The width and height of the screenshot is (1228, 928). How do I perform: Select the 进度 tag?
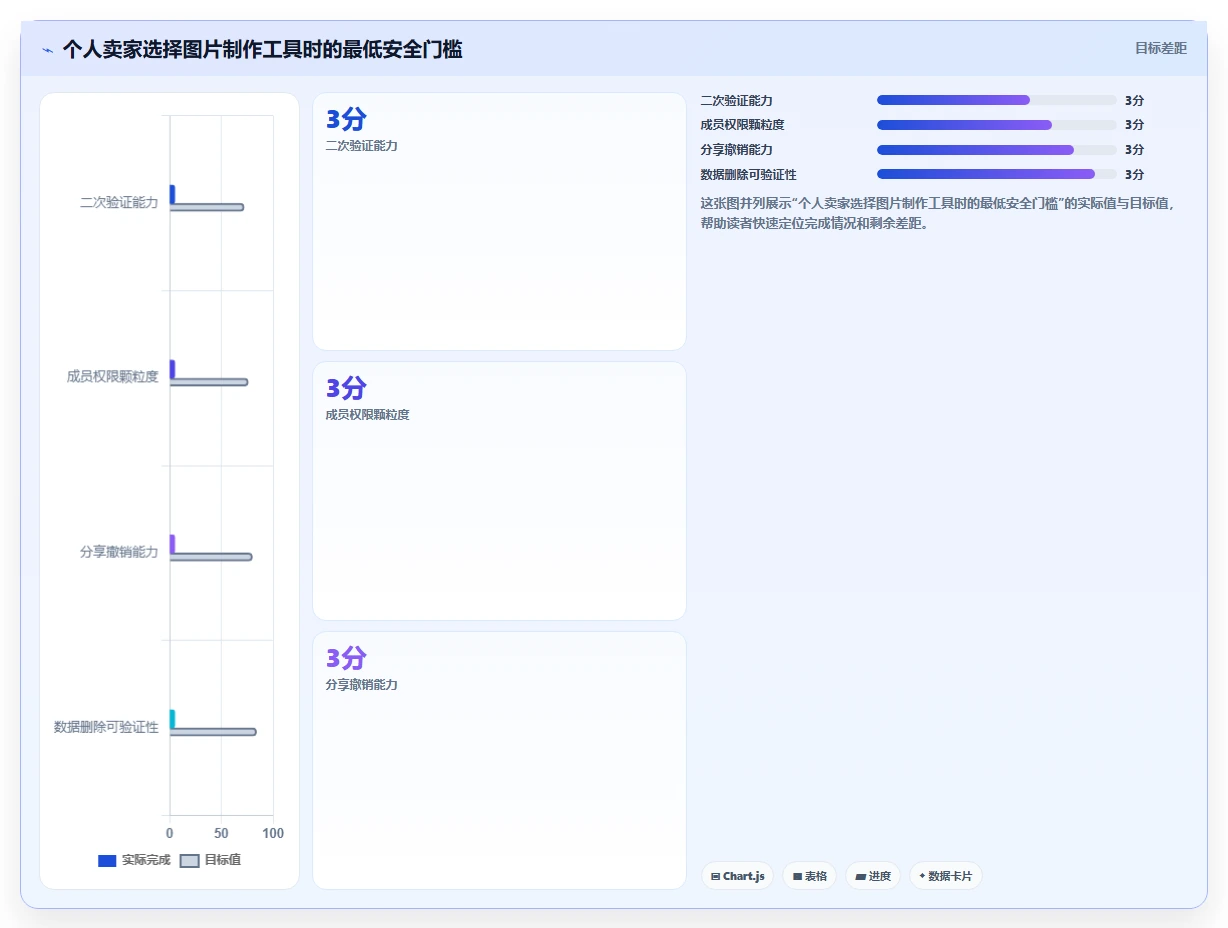873,876
